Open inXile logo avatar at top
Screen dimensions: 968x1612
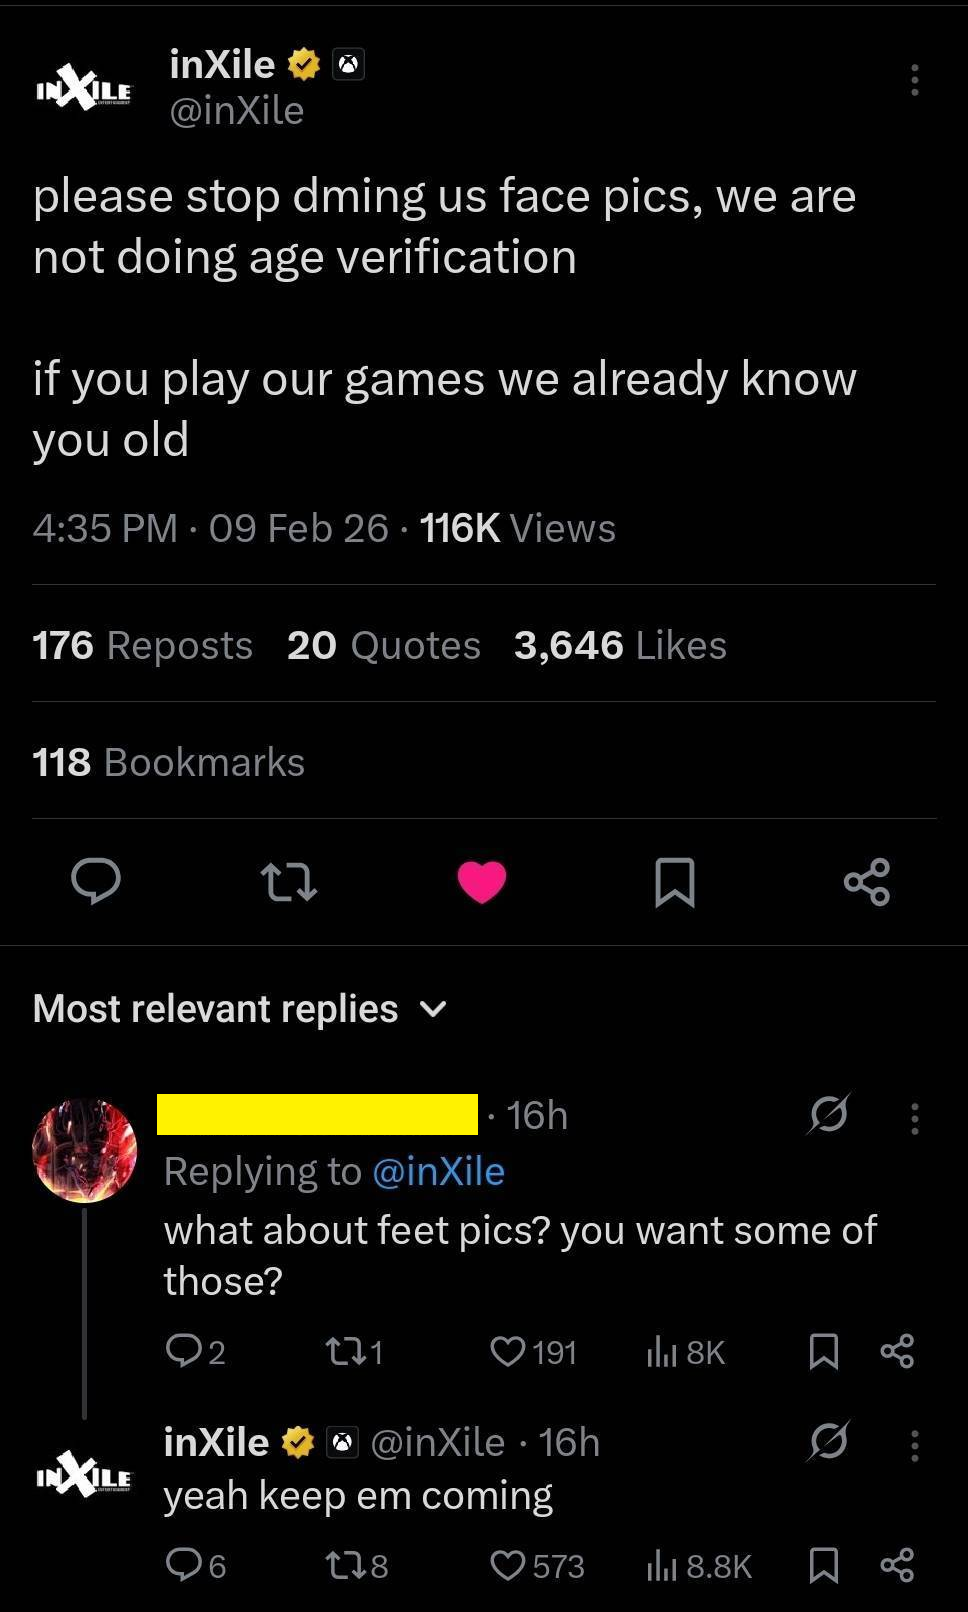coord(84,88)
